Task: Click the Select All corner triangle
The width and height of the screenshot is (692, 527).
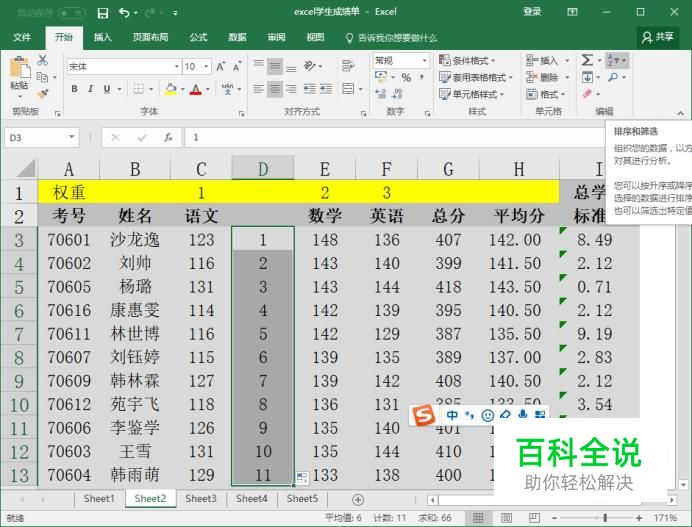Action: (x=26, y=168)
